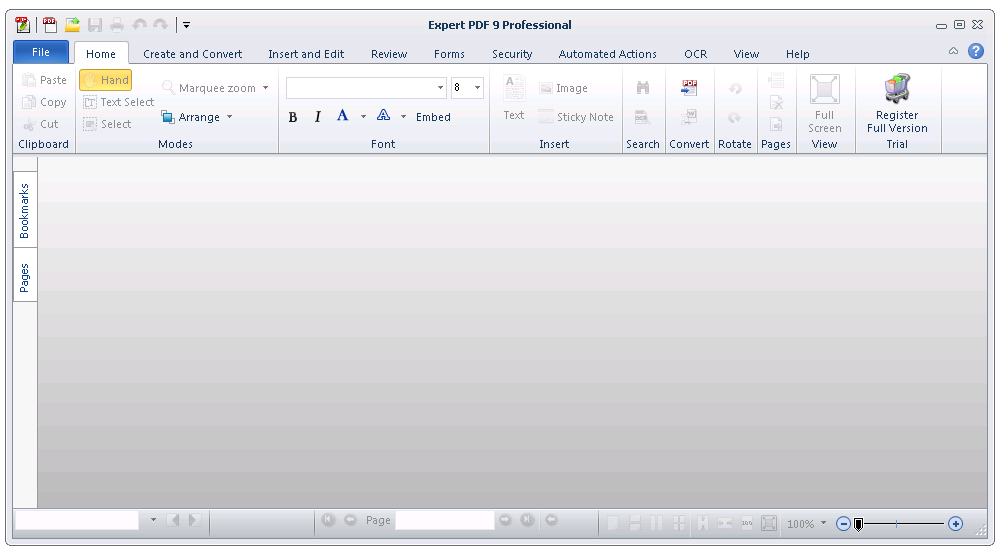Click the Full Screen button
The image size is (1001, 558).
coord(825,103)
